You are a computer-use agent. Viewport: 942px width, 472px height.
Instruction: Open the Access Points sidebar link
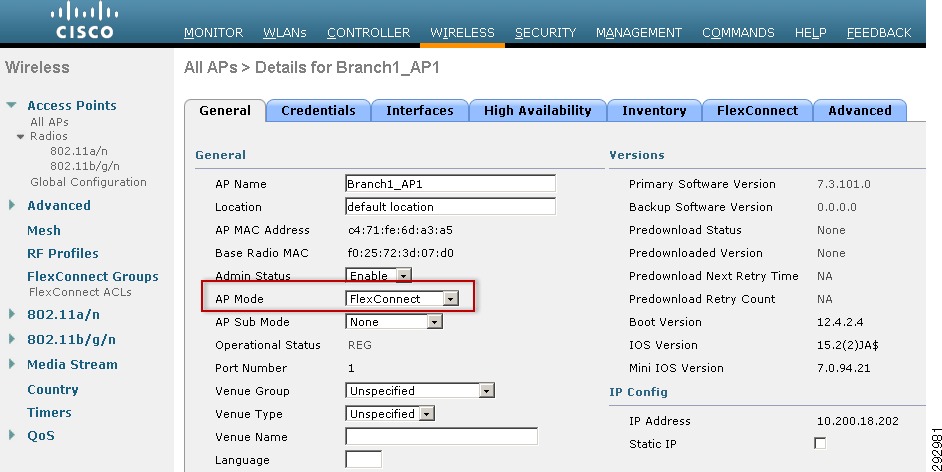pos(72,106)
